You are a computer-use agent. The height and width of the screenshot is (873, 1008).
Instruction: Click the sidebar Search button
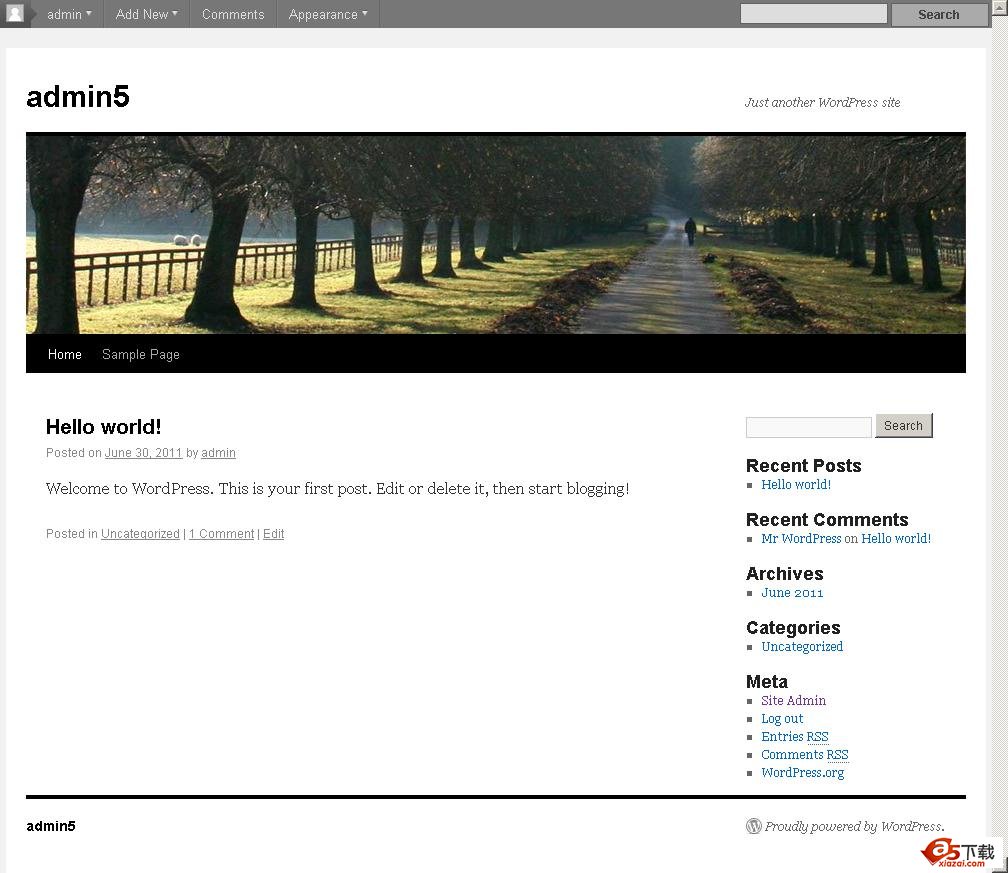[x=903, y=426]
